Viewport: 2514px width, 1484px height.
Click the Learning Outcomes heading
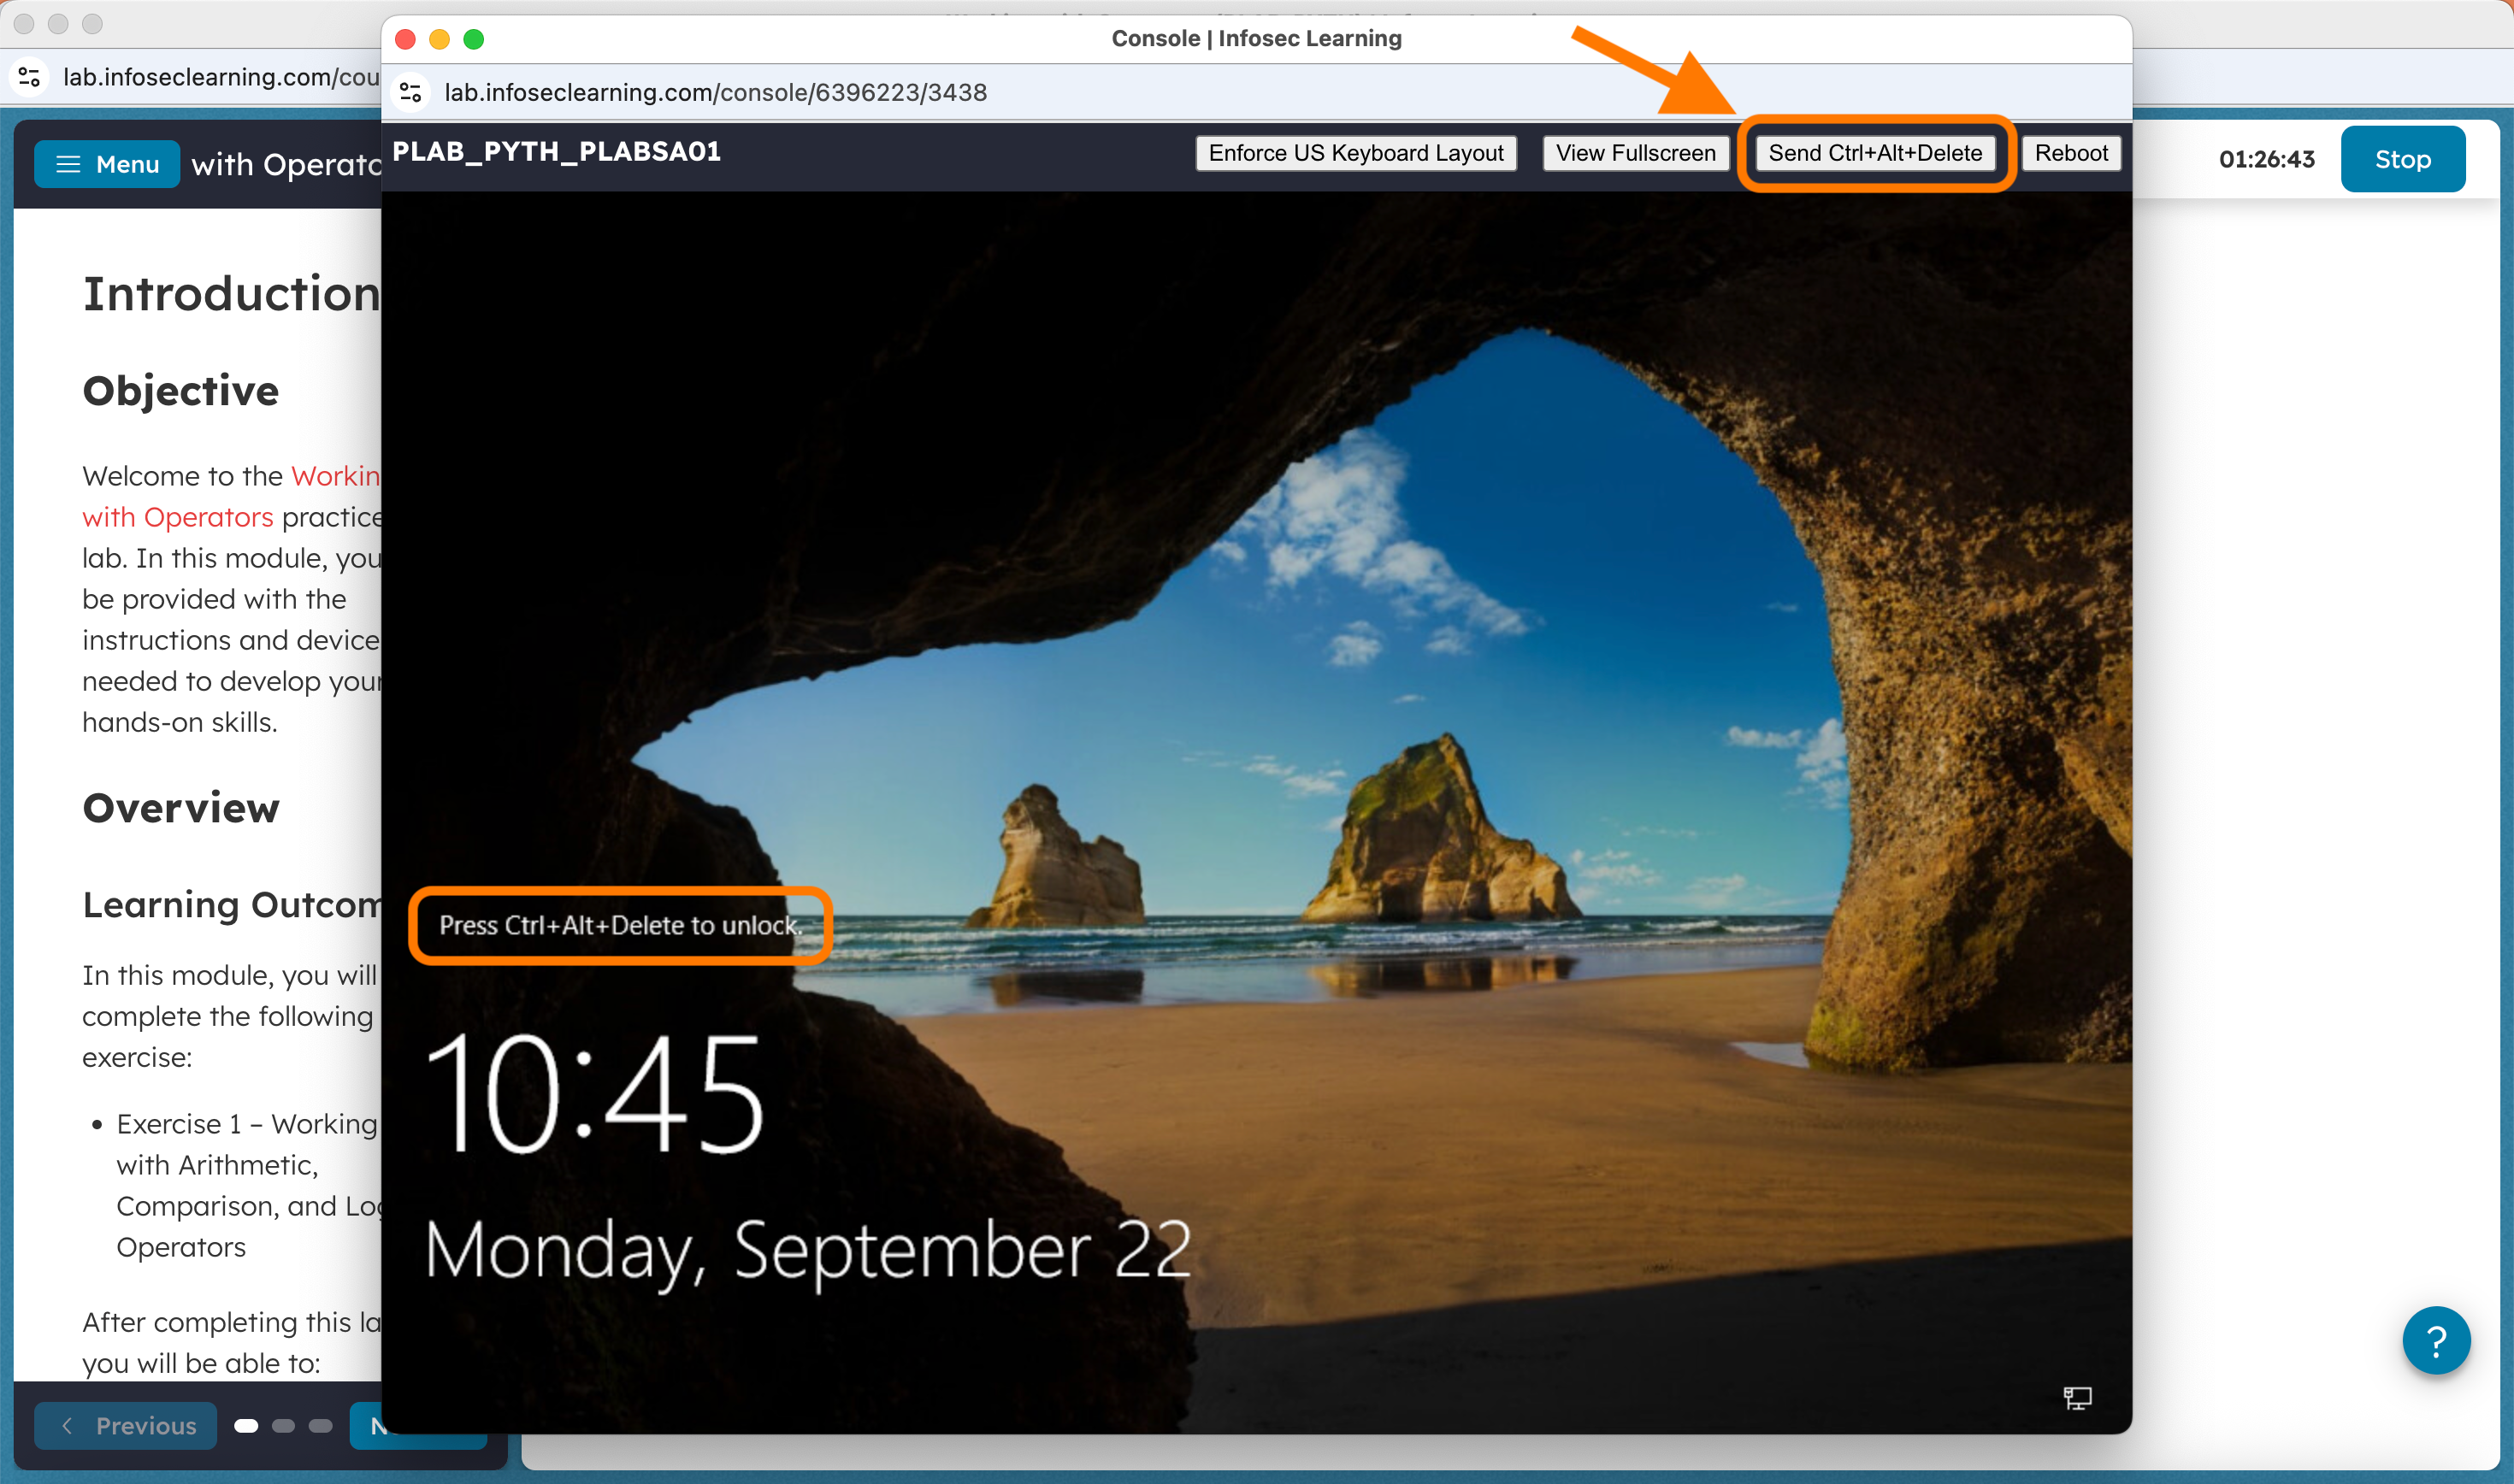coord(231,904)
